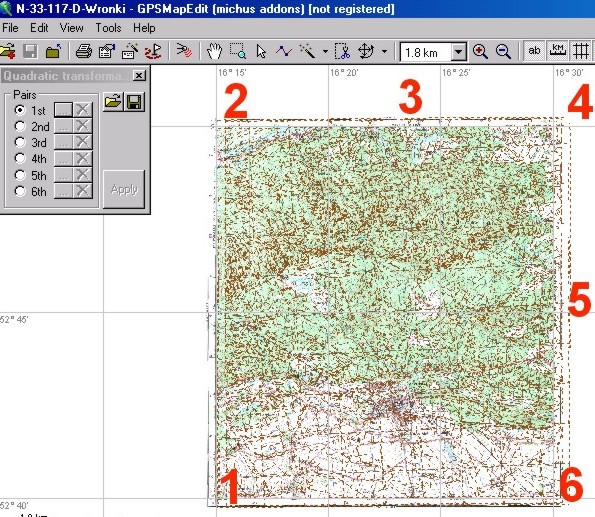The image size is (595, 517).
Task: Open dropdown arrow next to magic wand tool
Action: click(325, 51)
